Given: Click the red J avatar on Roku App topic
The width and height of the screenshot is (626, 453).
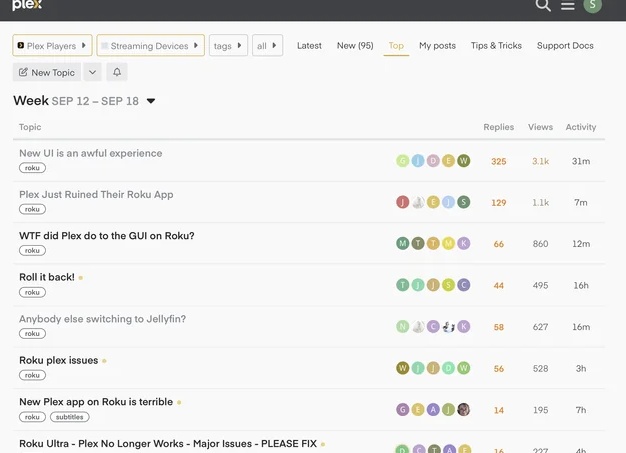Looking at the screenshot, I should [x=402, y=202].
